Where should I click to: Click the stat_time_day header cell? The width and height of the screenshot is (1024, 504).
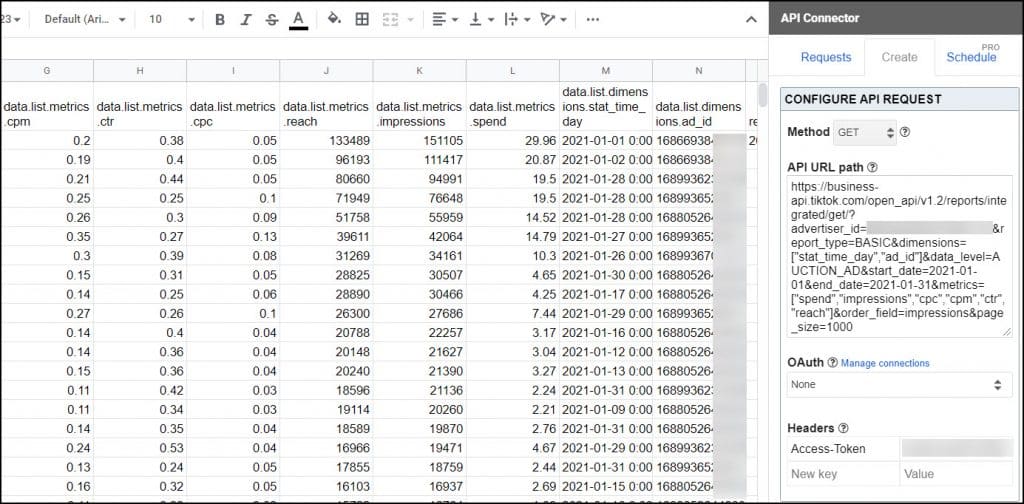point(606,106)
